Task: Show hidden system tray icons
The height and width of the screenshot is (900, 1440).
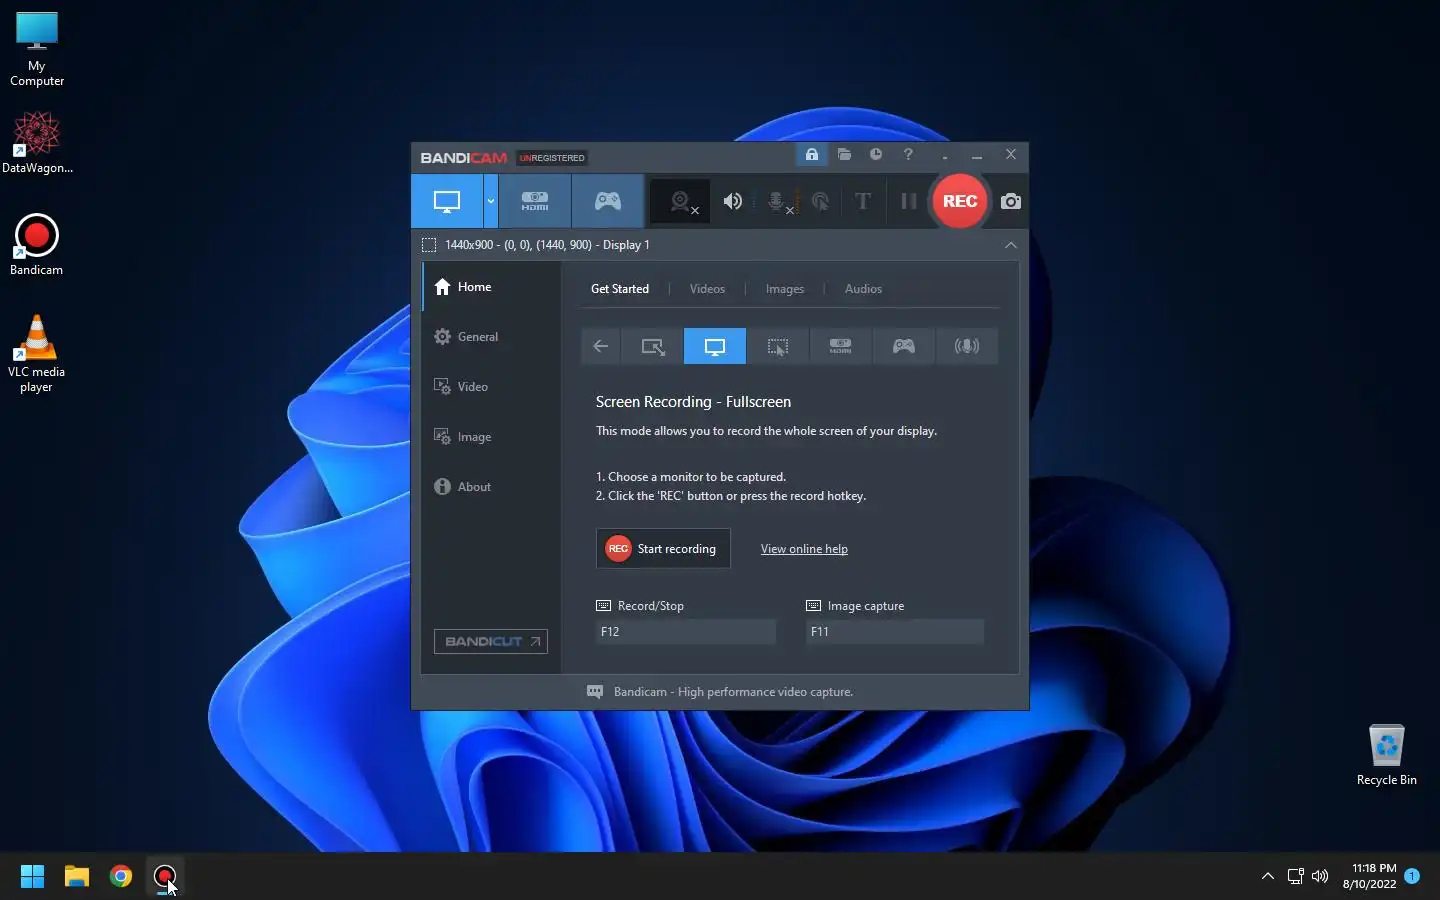Action: coord(1268,876)
